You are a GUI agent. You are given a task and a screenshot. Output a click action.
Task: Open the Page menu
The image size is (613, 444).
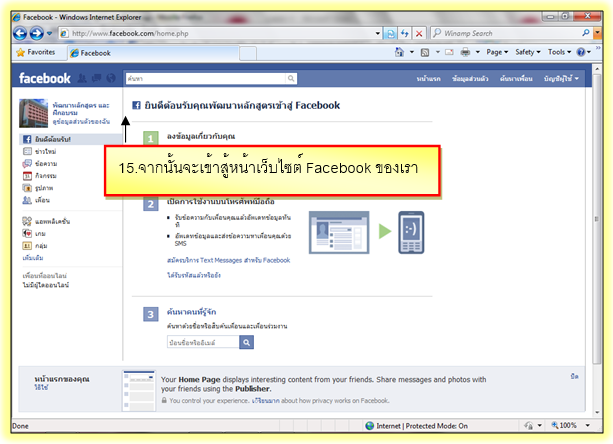tap(497, 52)
